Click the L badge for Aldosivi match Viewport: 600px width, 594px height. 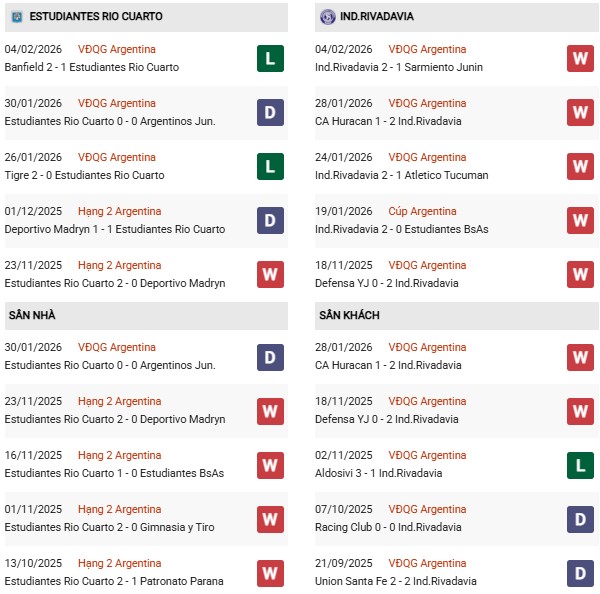coord(580,464)
